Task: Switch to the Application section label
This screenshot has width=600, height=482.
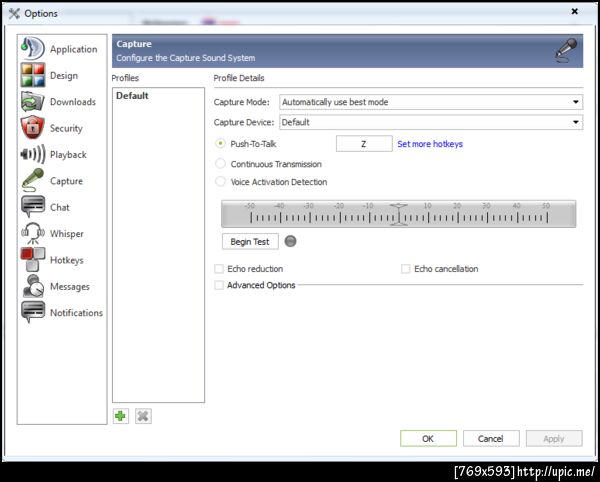Action: [73, 49]
